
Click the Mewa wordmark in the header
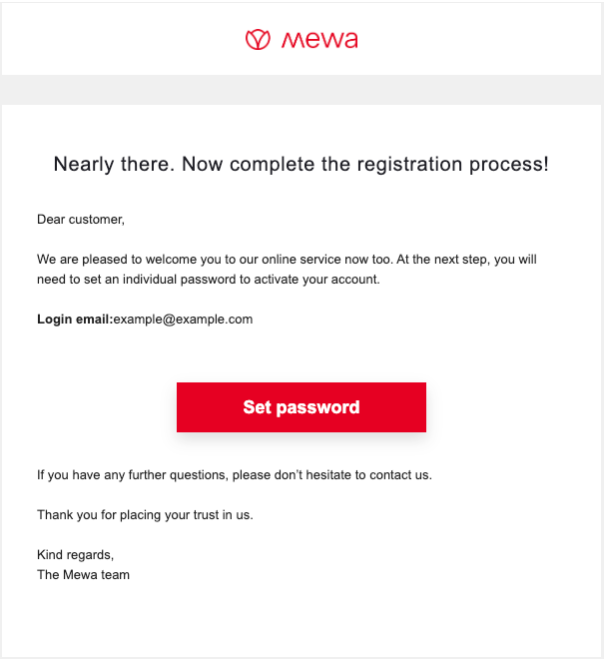[319, 40]
